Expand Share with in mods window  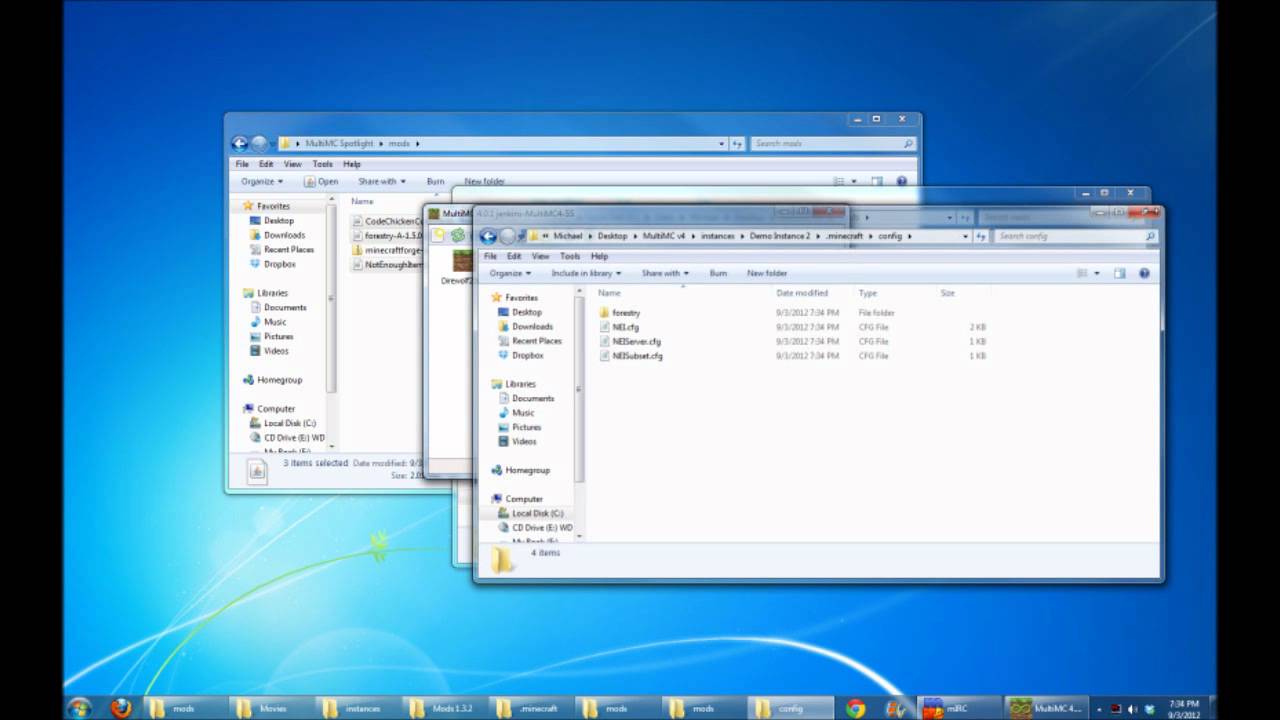point(382,182)
